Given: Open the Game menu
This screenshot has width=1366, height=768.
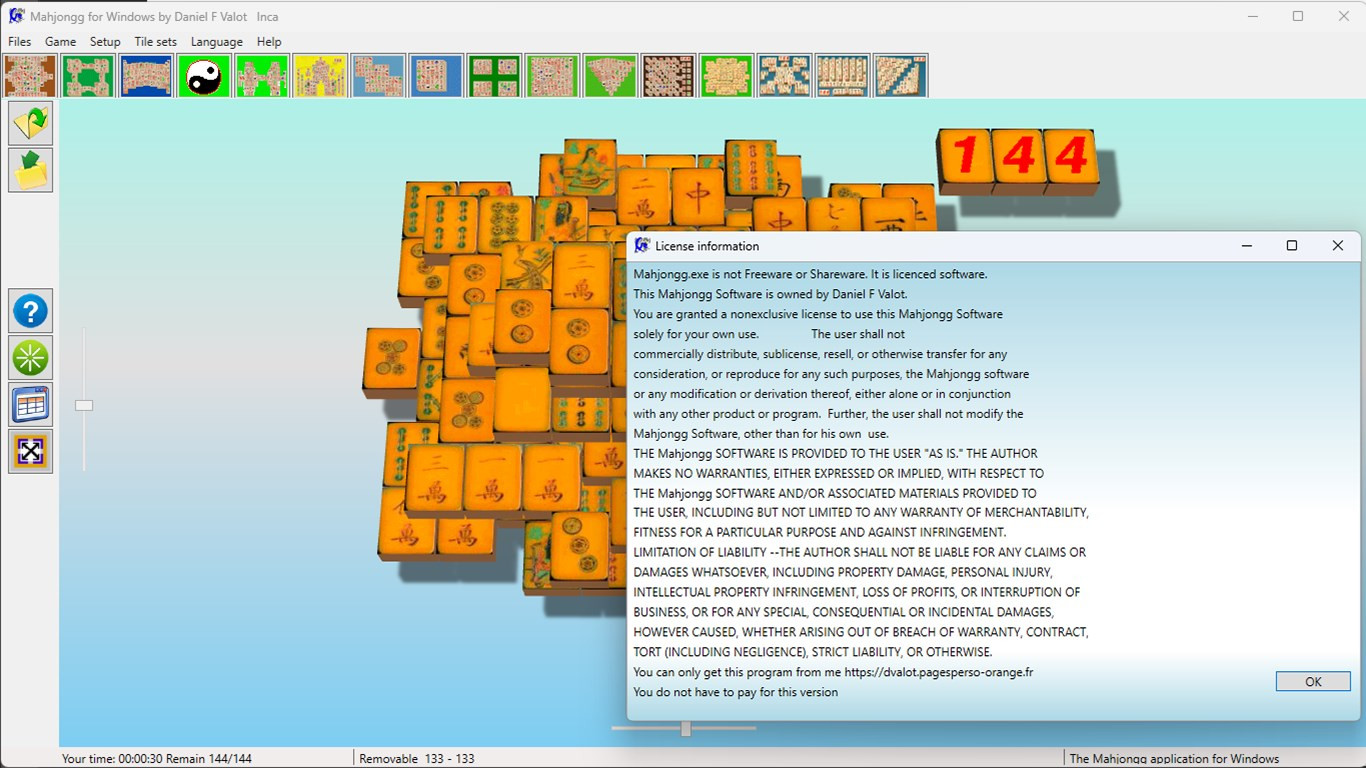Looking at the screenshot, I should (x=60, y=42).
